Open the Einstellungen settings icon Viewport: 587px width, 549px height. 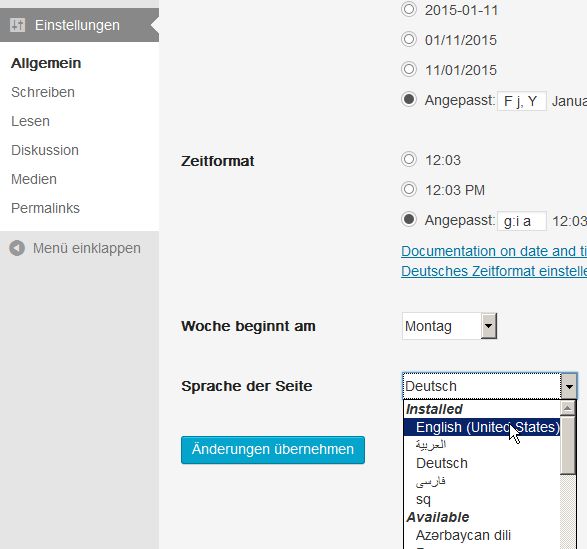17,25
